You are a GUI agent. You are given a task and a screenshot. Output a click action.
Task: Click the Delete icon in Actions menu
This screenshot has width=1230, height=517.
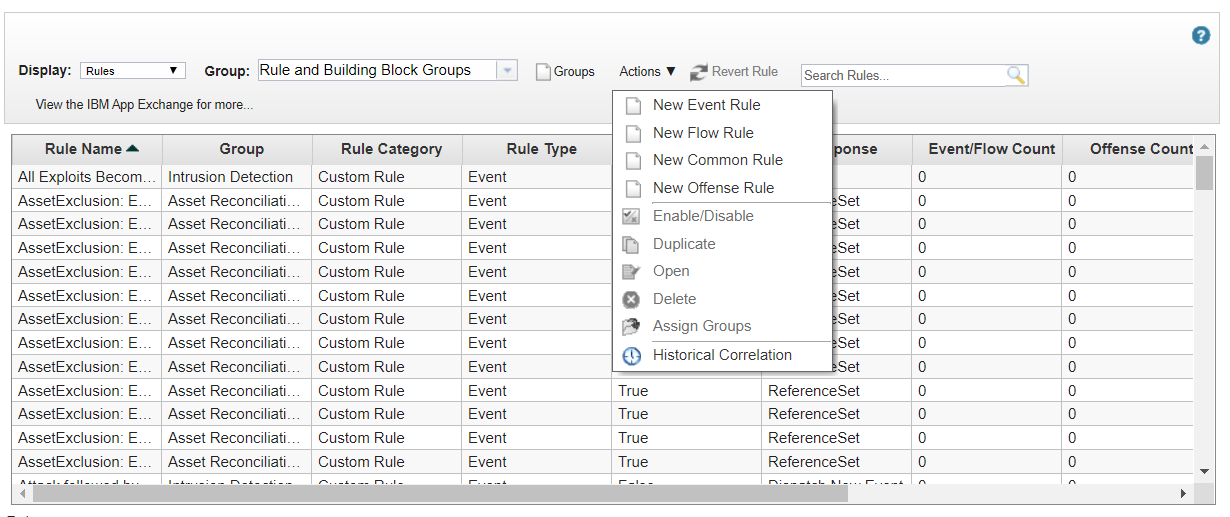pyautogui.click(x=631, y=299)
